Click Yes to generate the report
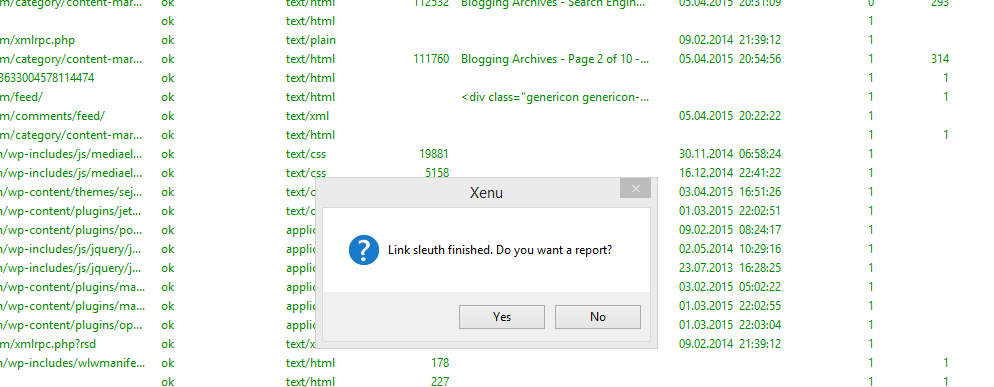 [x=501, y=317]
